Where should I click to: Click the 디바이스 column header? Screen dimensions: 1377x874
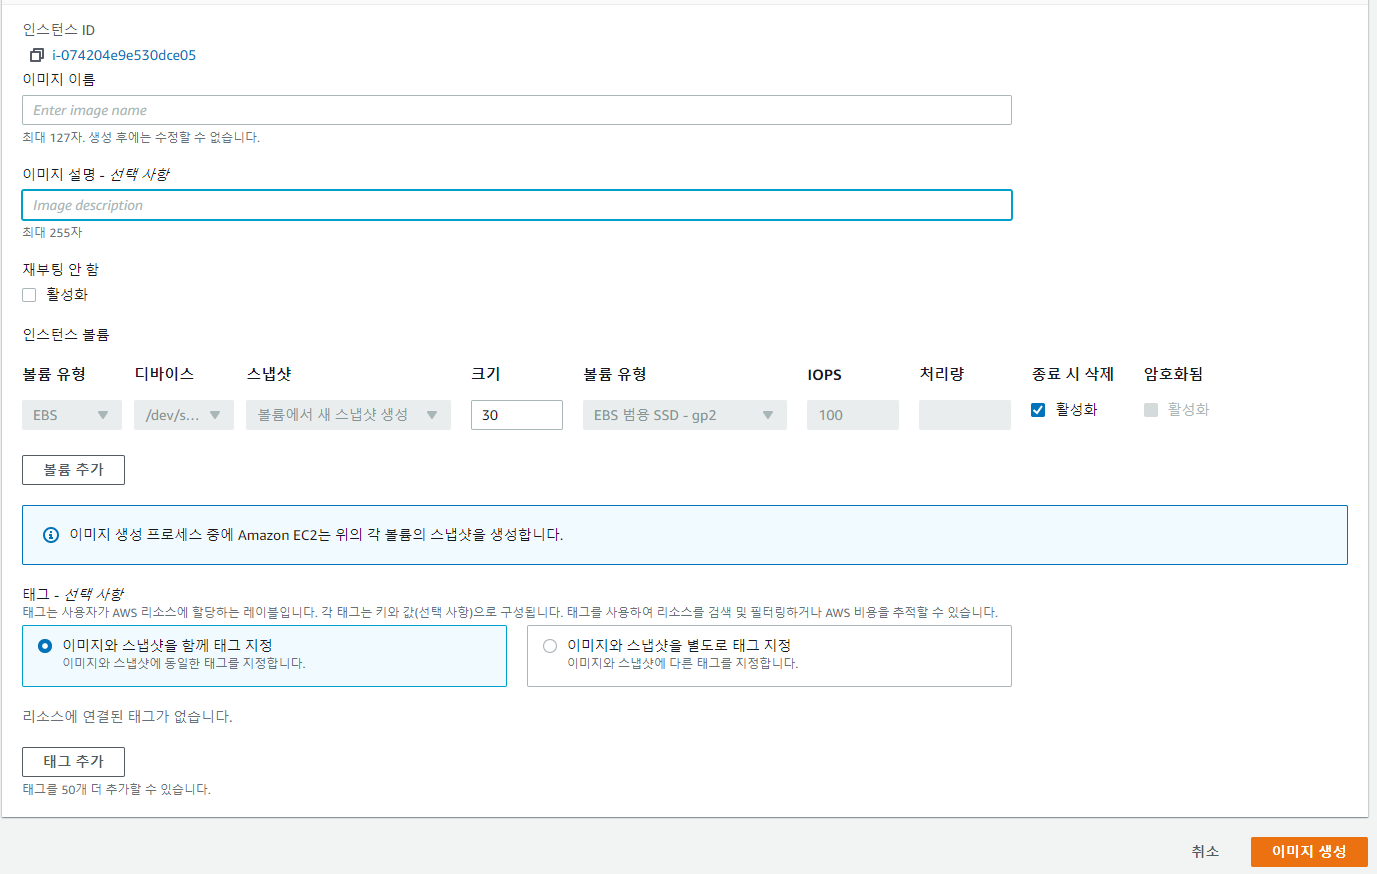click(164, 374)
